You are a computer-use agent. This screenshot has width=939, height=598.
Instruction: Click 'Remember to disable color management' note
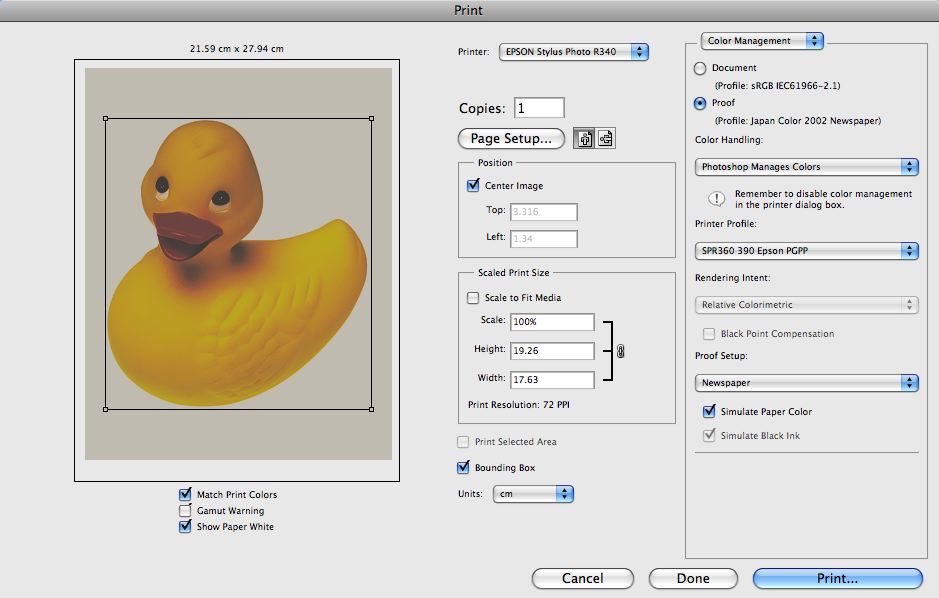point(823,199)
